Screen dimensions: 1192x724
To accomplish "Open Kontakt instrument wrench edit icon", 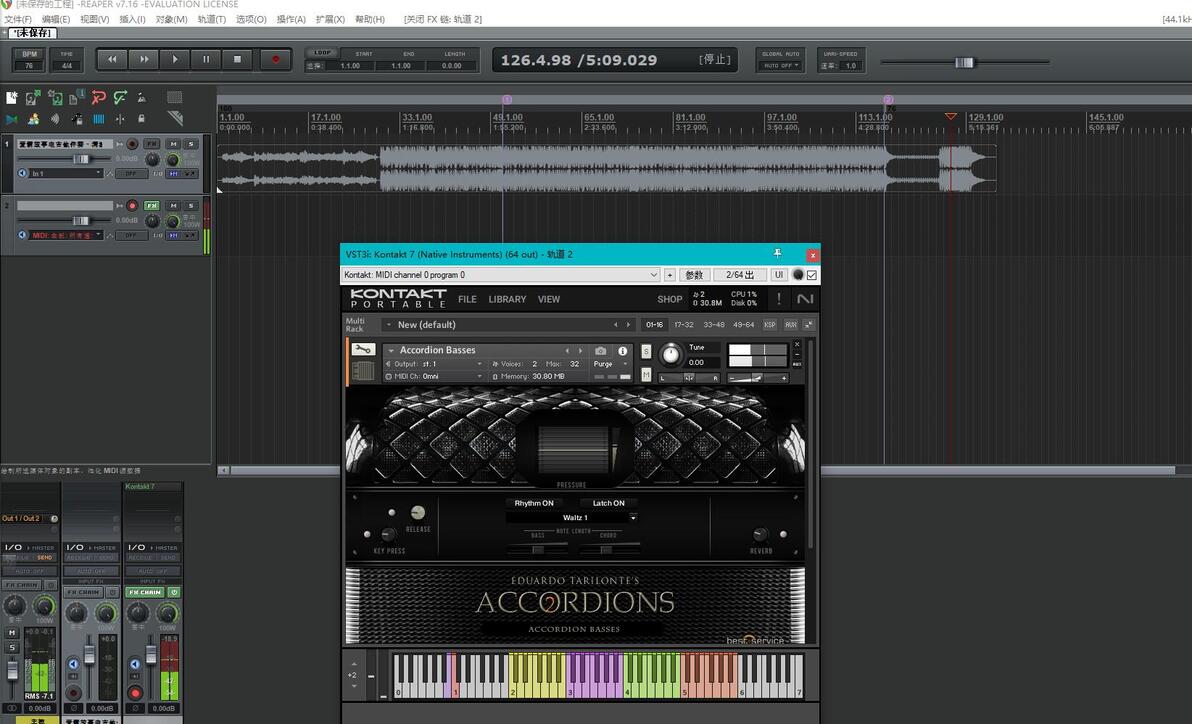I will 363,349.
